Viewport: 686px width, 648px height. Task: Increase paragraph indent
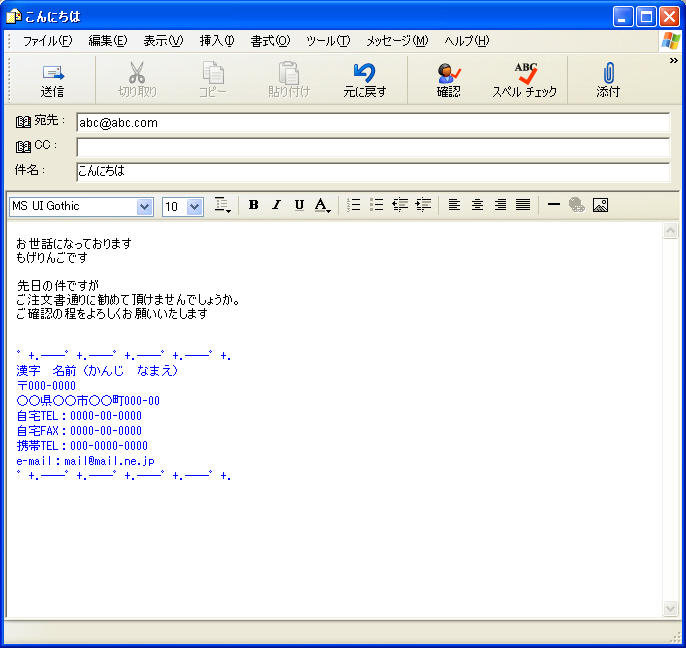tap(423, 205)
